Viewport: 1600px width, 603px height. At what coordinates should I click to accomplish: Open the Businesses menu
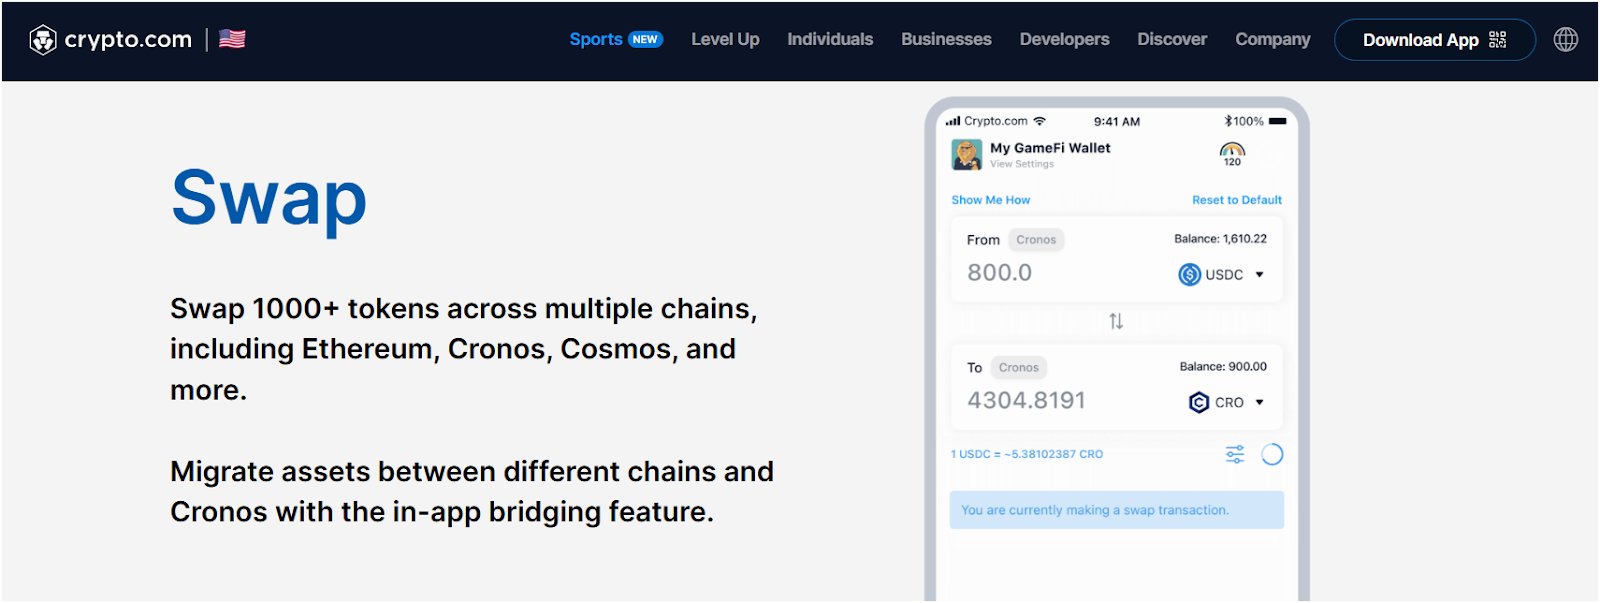coord(946,39)
